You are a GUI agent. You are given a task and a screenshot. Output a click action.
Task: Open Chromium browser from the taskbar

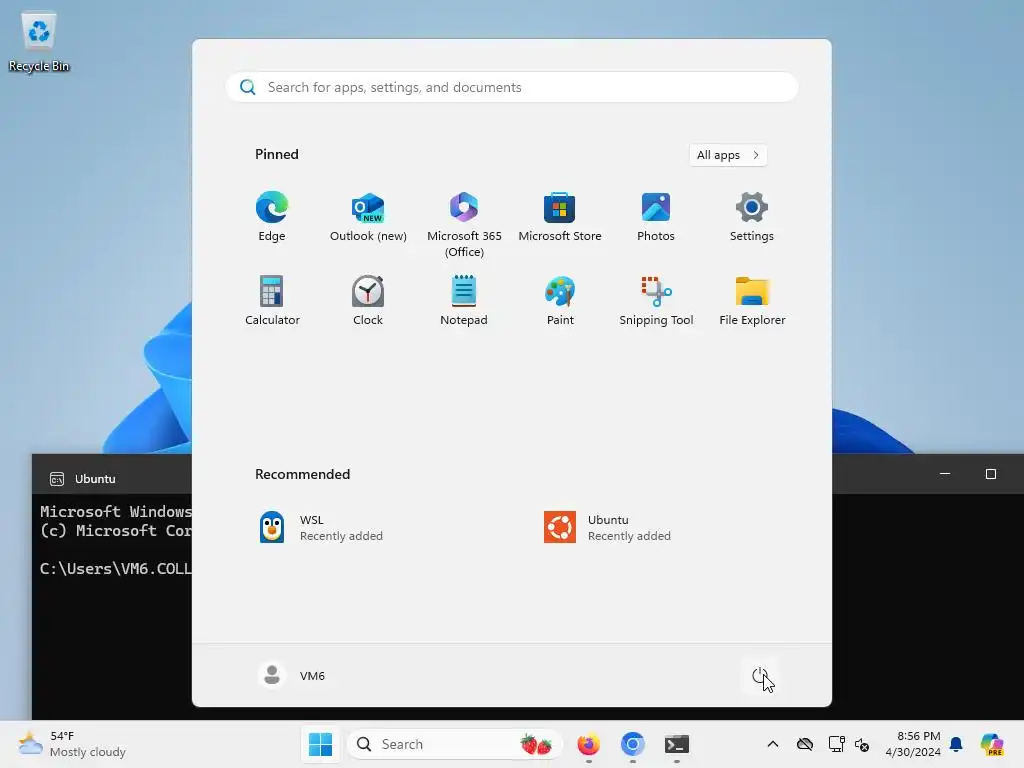coord(632,744)
